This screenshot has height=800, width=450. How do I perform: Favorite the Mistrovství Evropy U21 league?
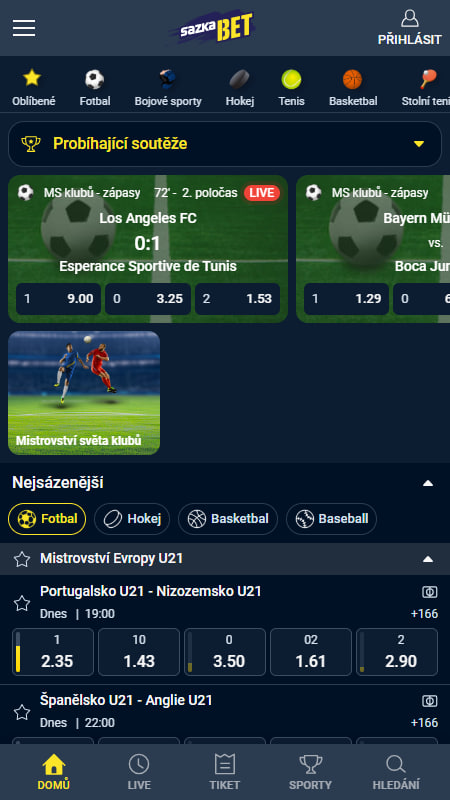(22, 559)
